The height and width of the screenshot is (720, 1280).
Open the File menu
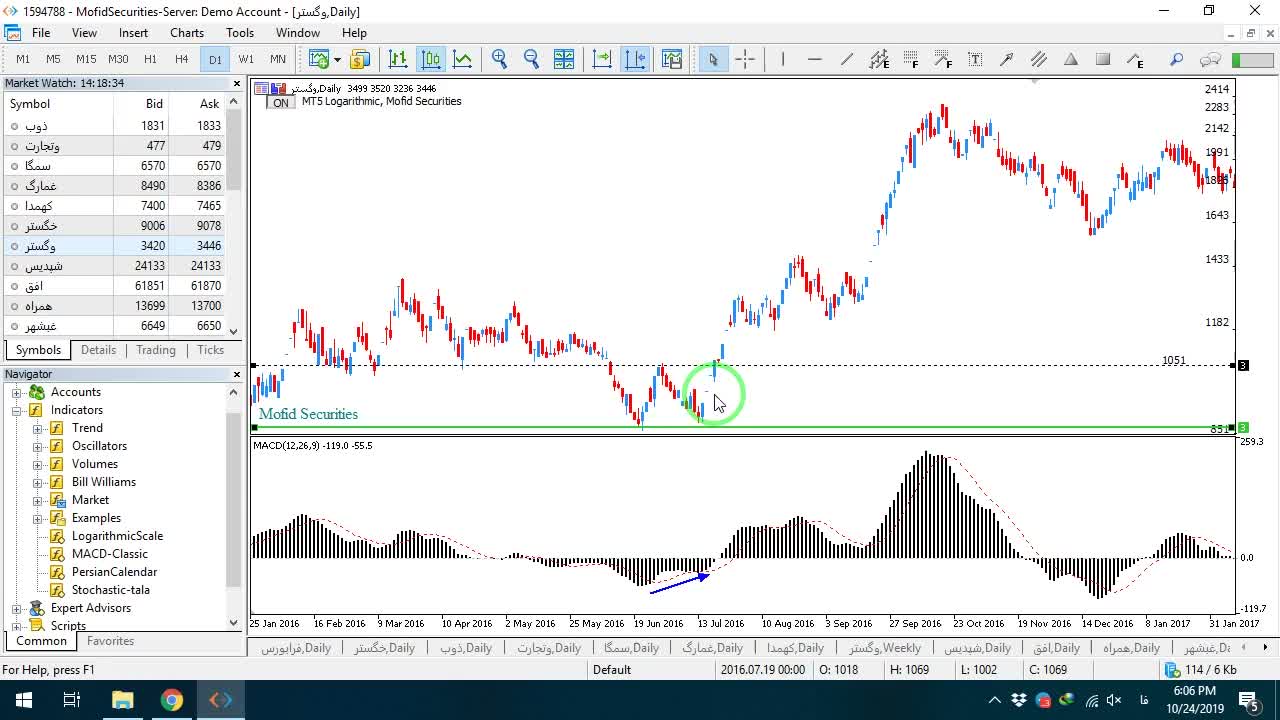pyautogui.click(x=41, y=33)
